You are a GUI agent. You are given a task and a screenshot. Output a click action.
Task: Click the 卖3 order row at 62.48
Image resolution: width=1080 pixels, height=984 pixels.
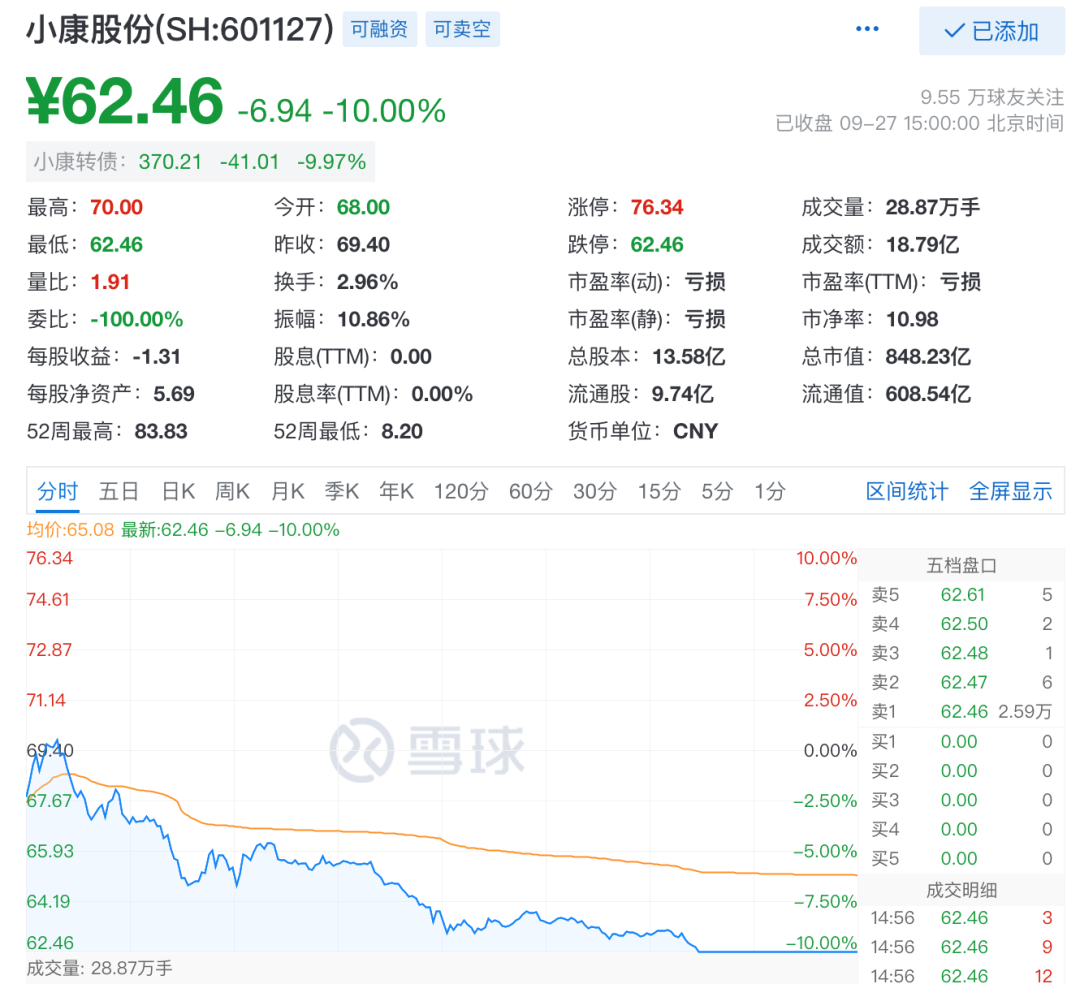point(962,653)
